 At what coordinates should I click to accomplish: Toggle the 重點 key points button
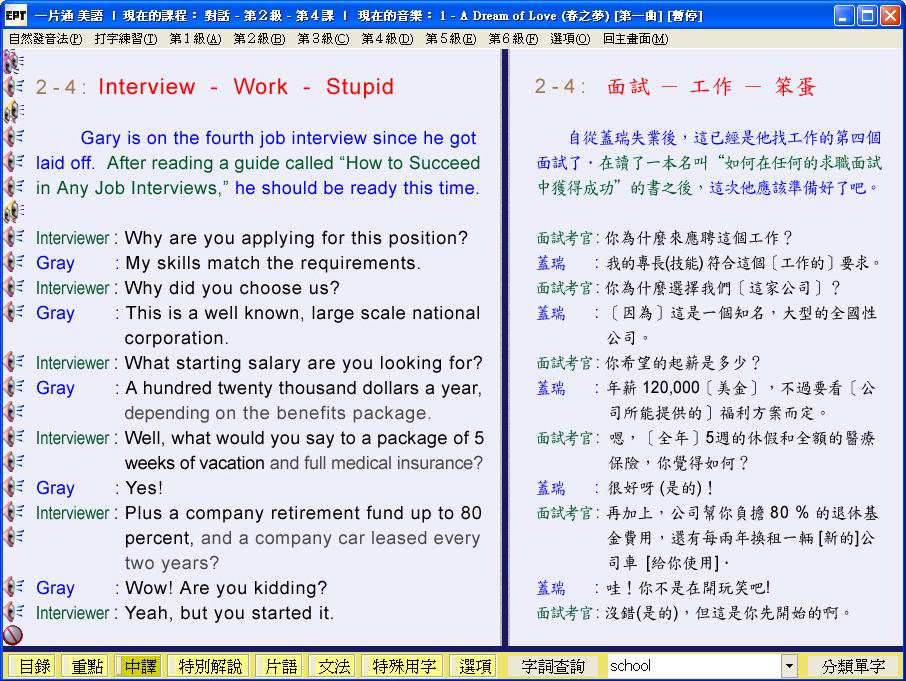(84, 666)
